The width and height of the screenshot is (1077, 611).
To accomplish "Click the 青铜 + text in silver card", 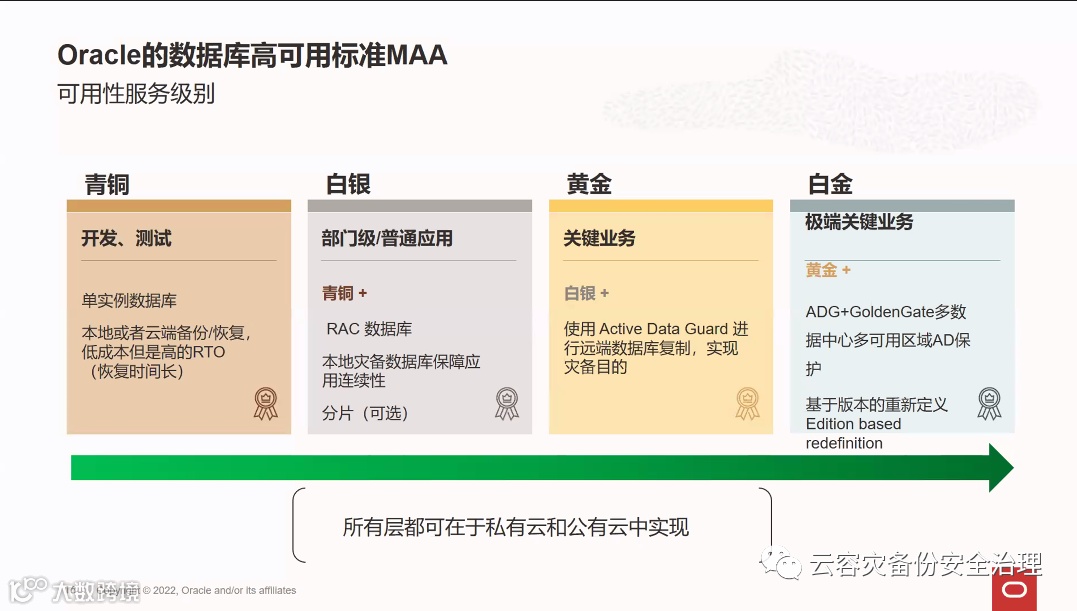I will point(345,293).
